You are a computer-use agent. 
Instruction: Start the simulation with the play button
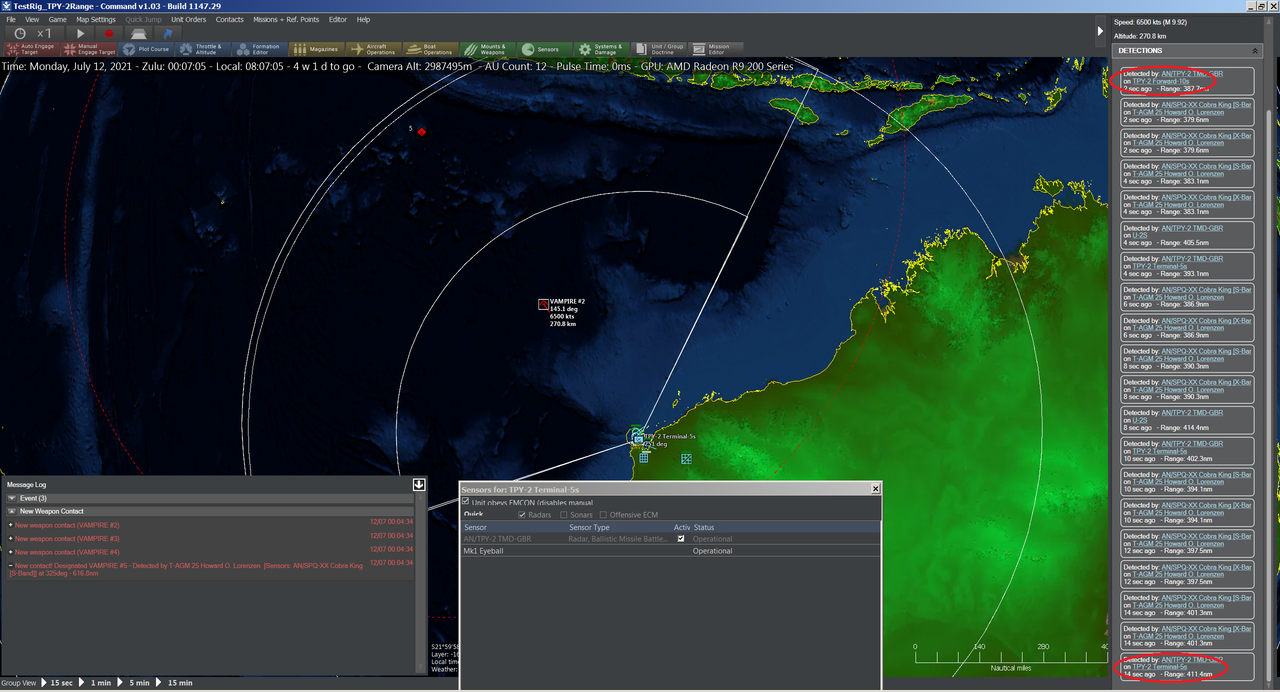82,34
